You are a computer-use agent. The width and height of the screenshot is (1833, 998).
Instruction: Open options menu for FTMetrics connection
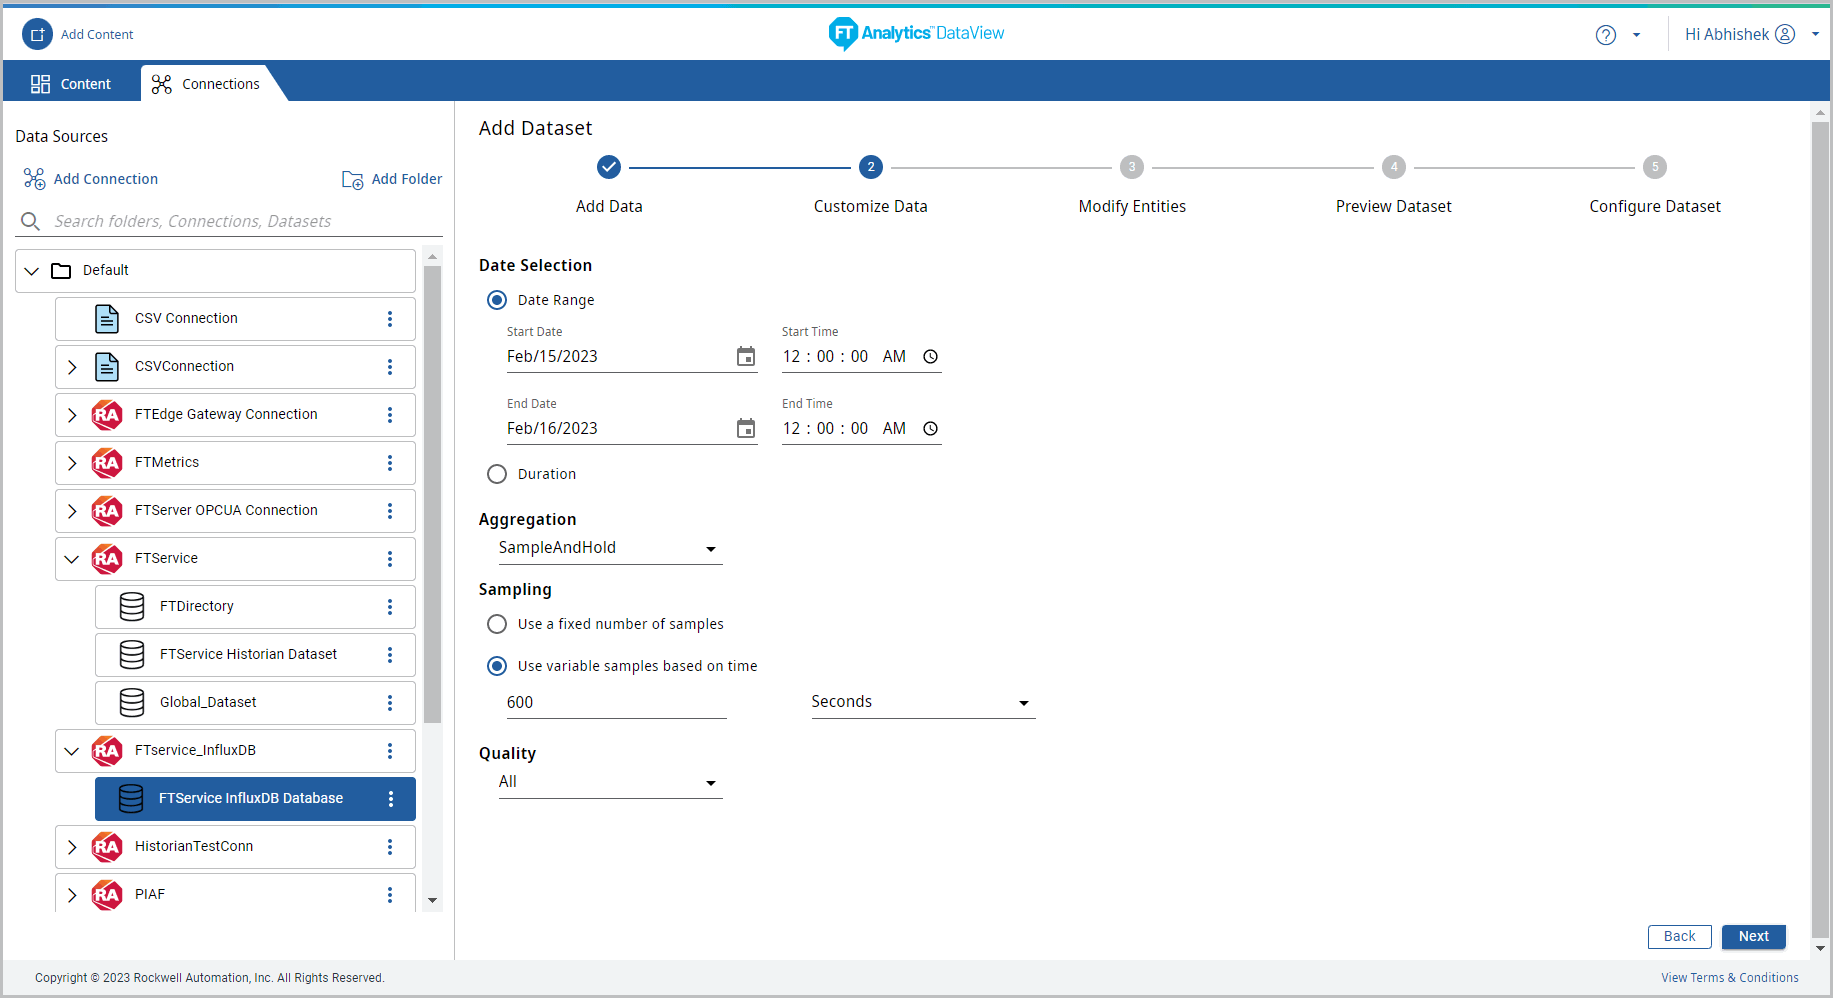390,463
